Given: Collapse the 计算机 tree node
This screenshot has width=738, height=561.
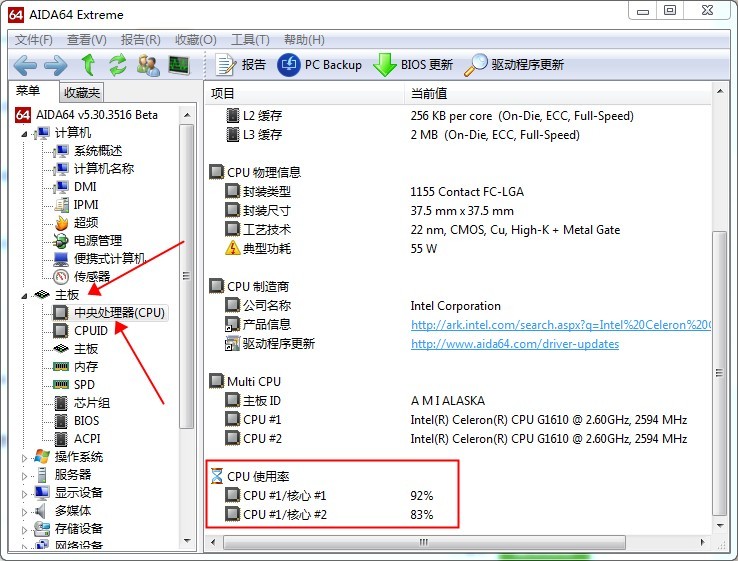Looking at the screenshot, I should coord(24,134).
